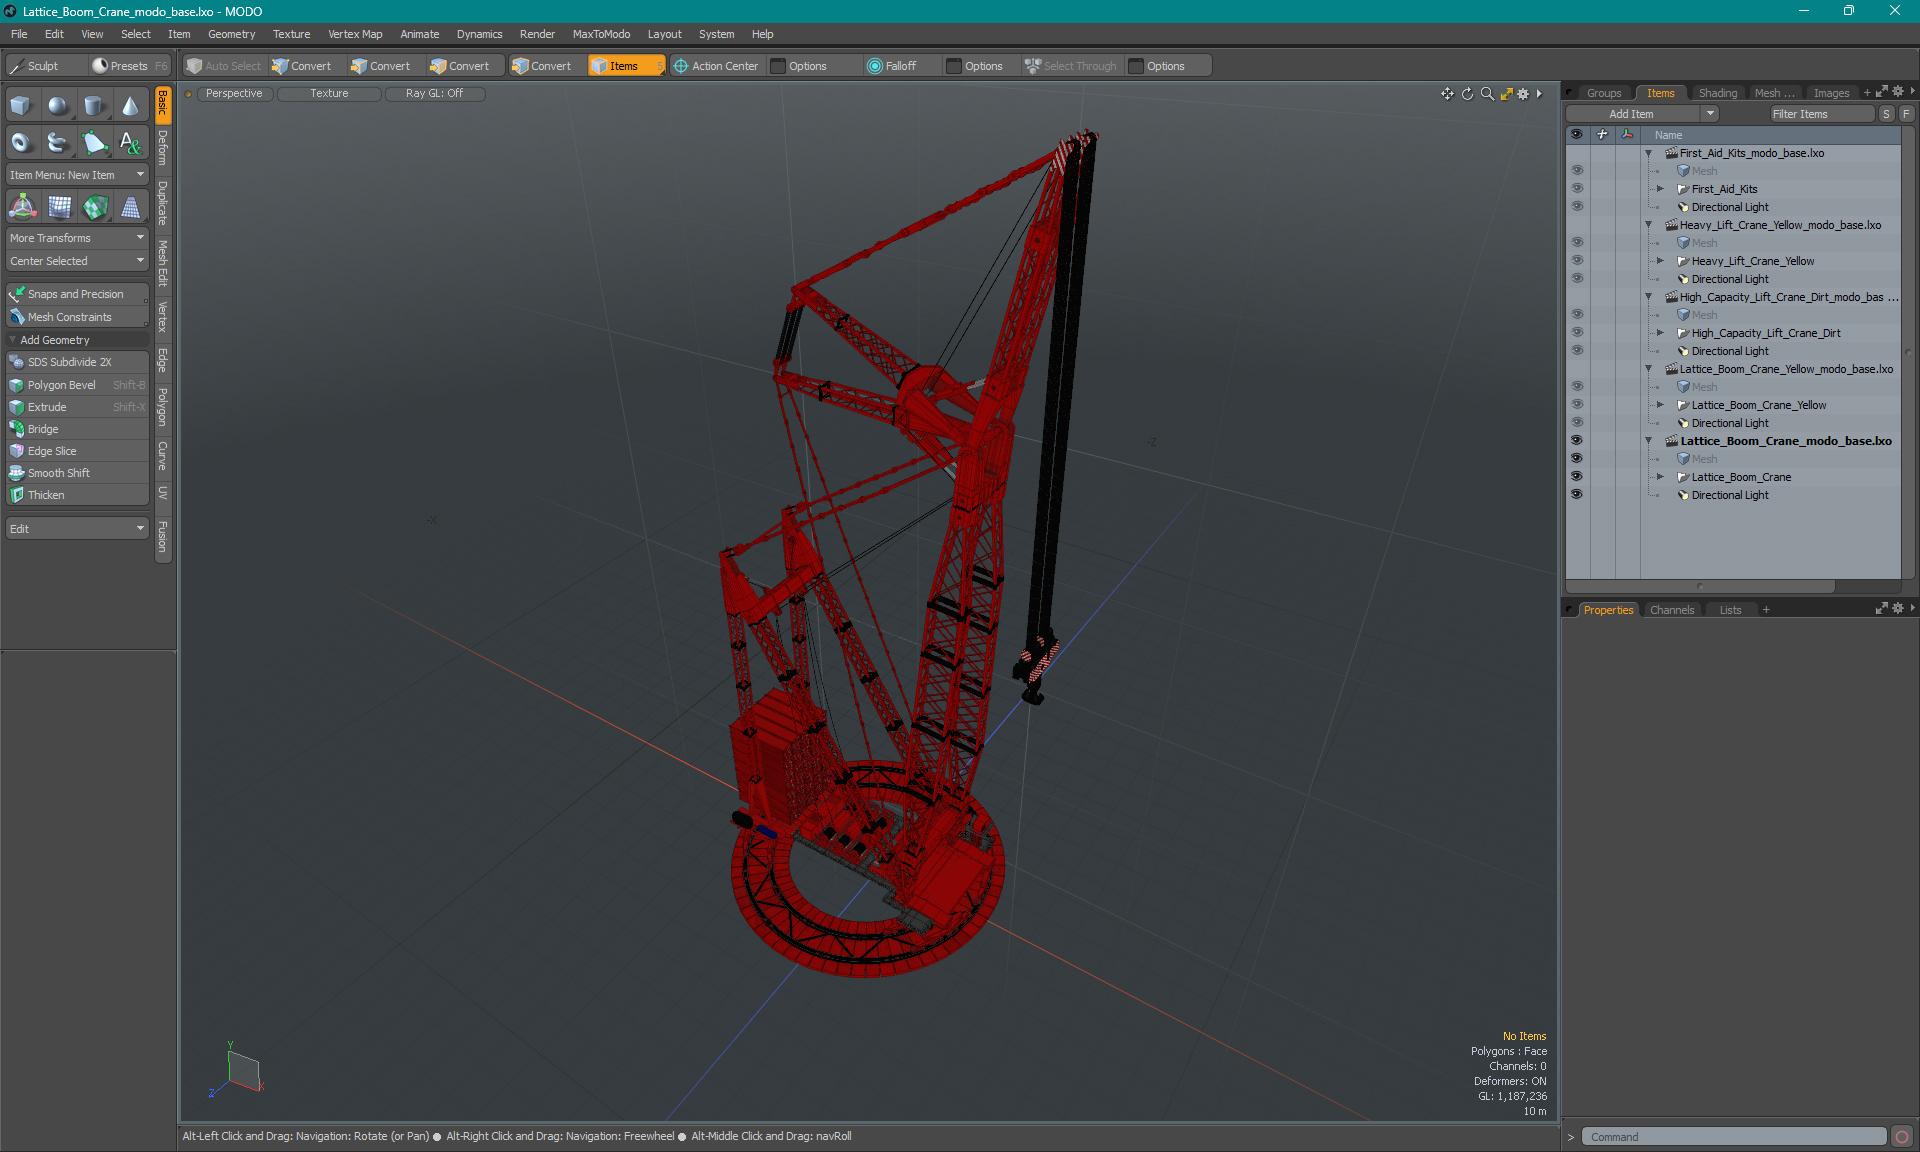Screen dimensions: 1920x1152
Task: Select the soft deform grid tool
Action: point(58,207)
